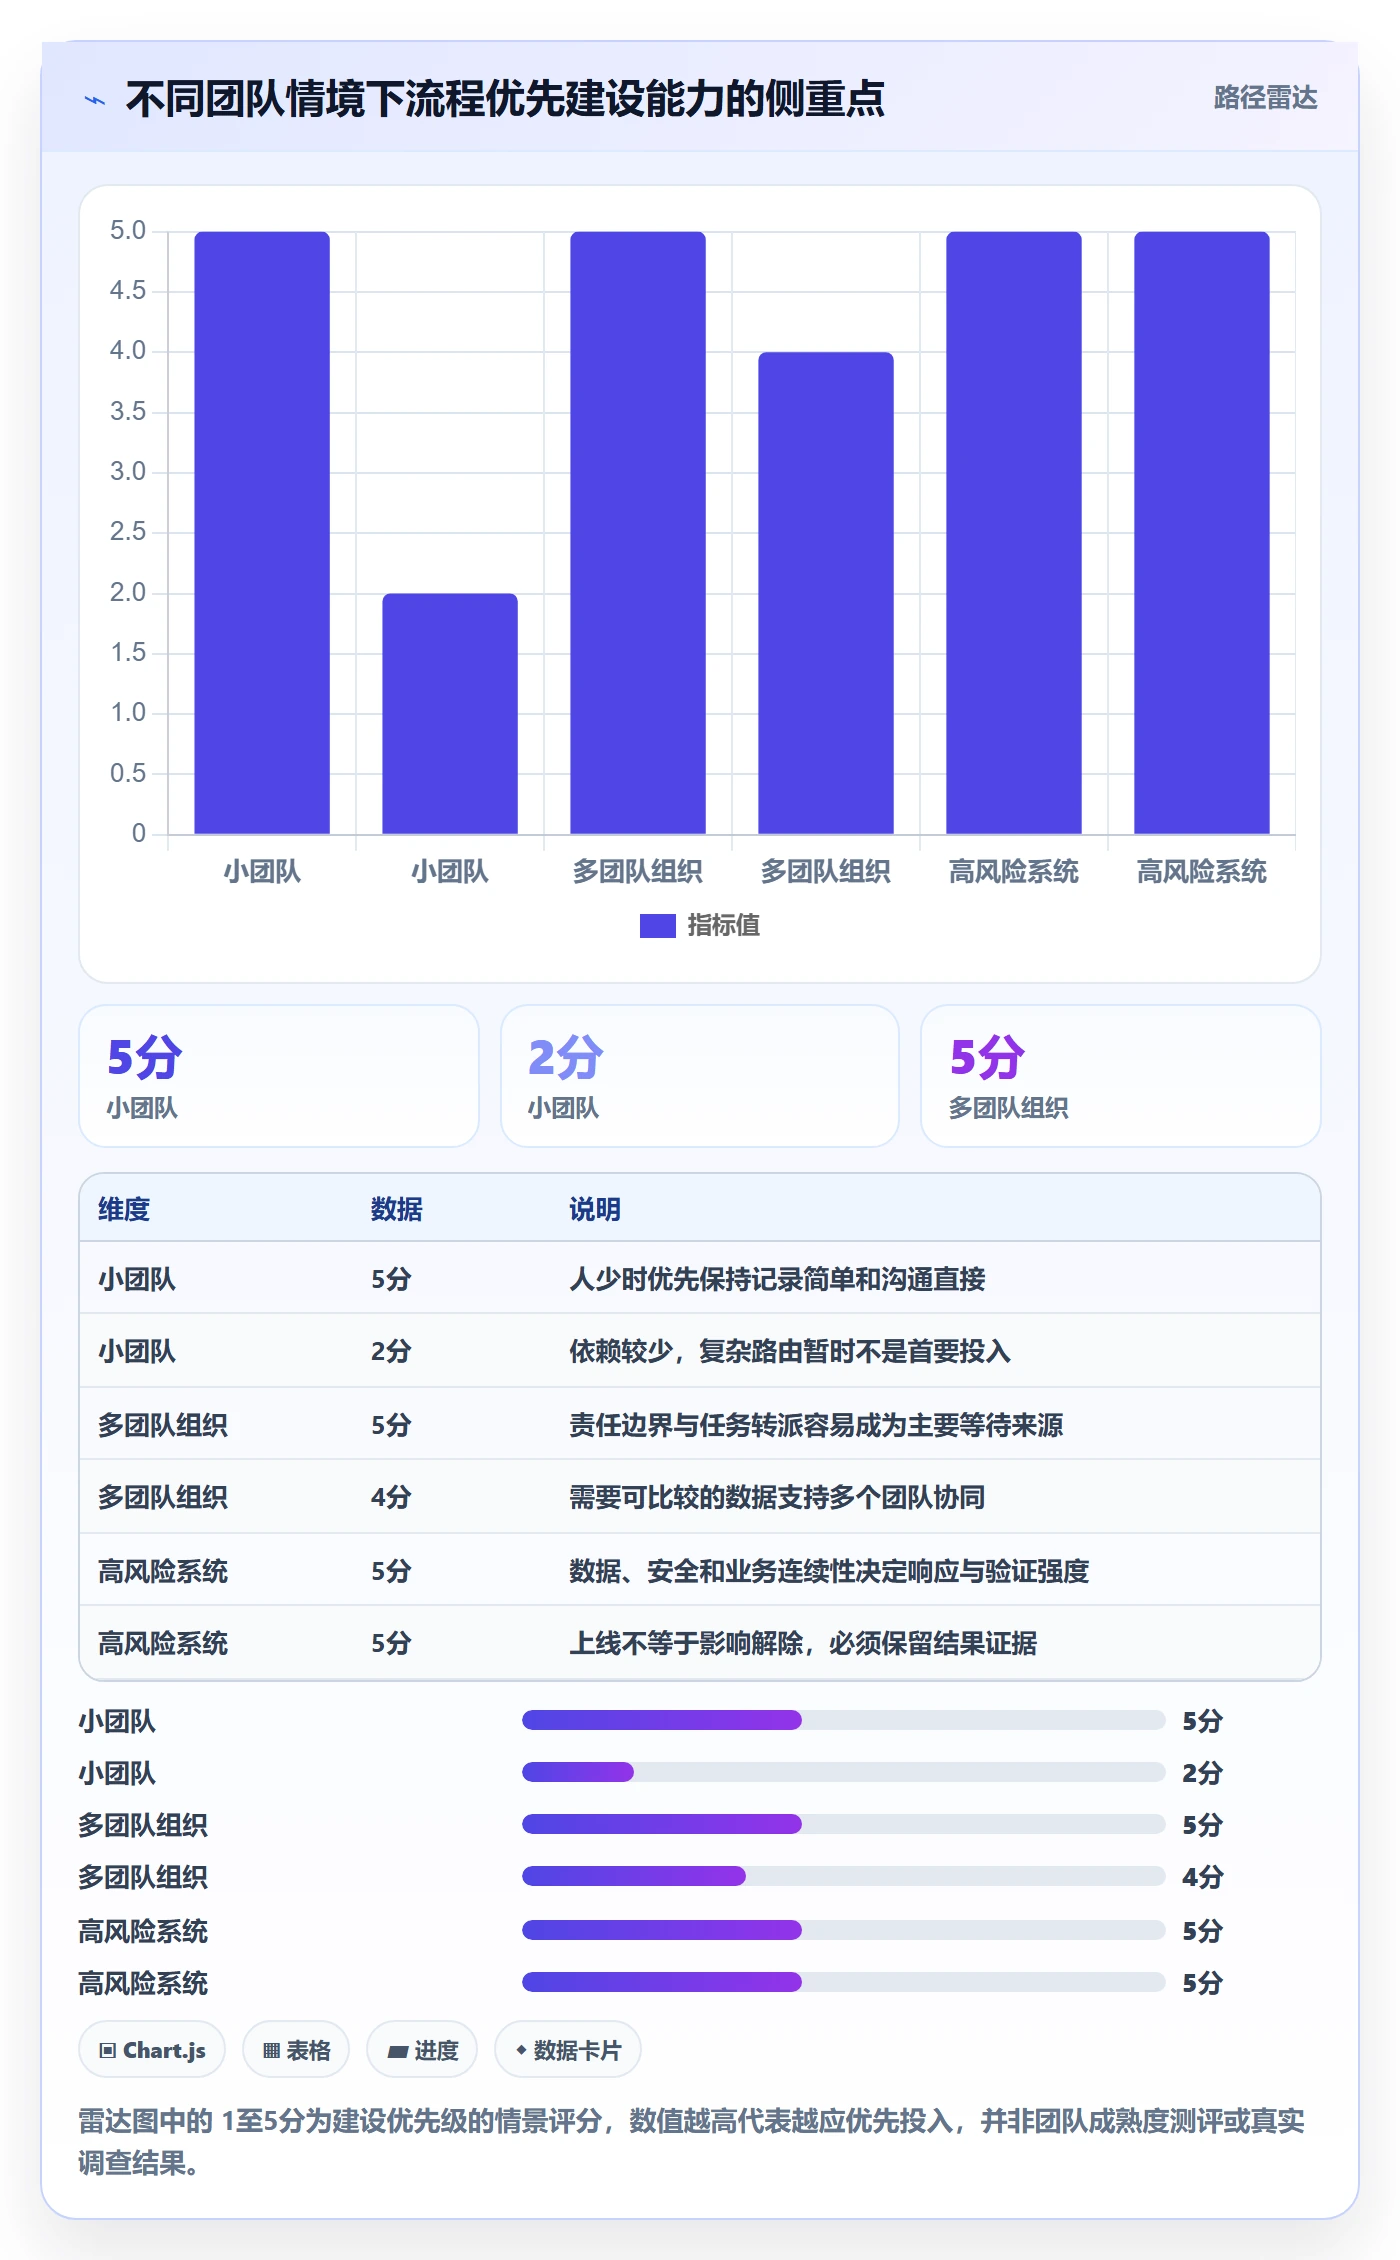
Task: Click the 4.5 y-axis tick label
Action: tap(128, 291)
